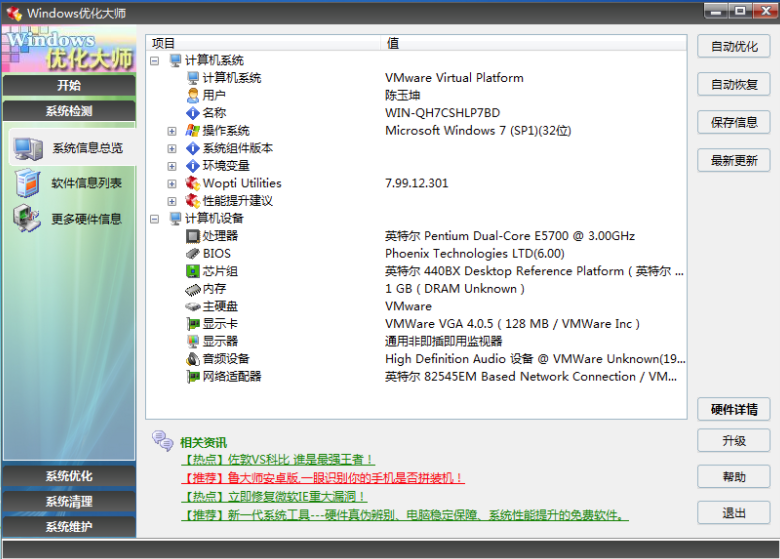Viewport: 780px width, 559px height.
Task: Open the 立即修复微软IE重大漏洞 link
Action: 275,496
